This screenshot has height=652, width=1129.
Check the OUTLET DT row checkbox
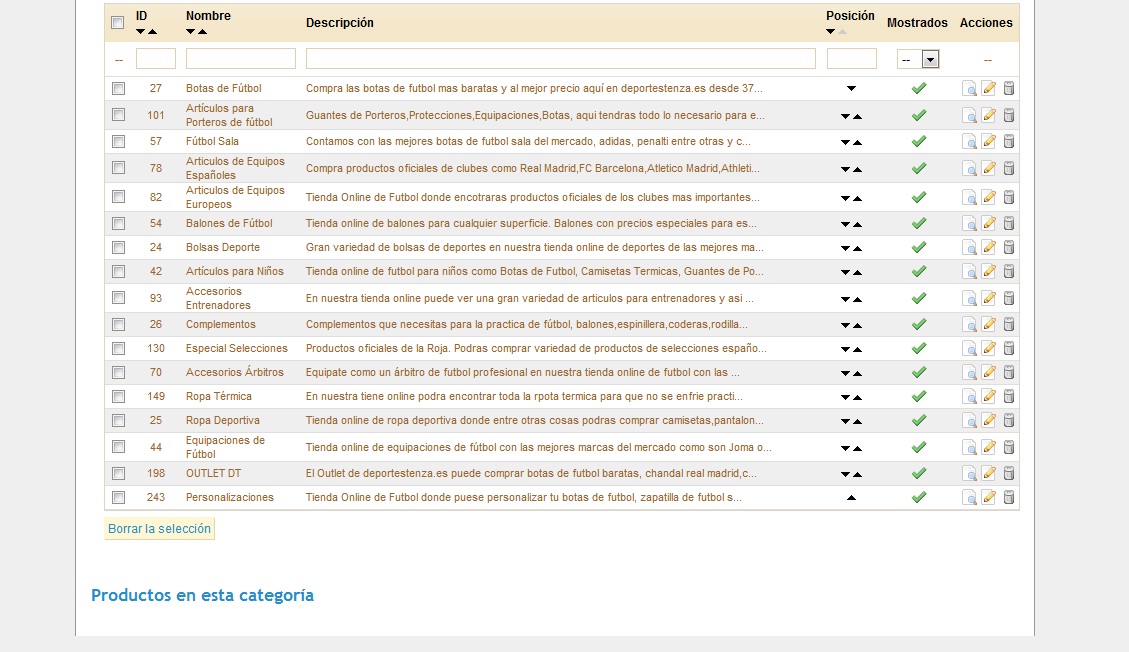(119, 474)
